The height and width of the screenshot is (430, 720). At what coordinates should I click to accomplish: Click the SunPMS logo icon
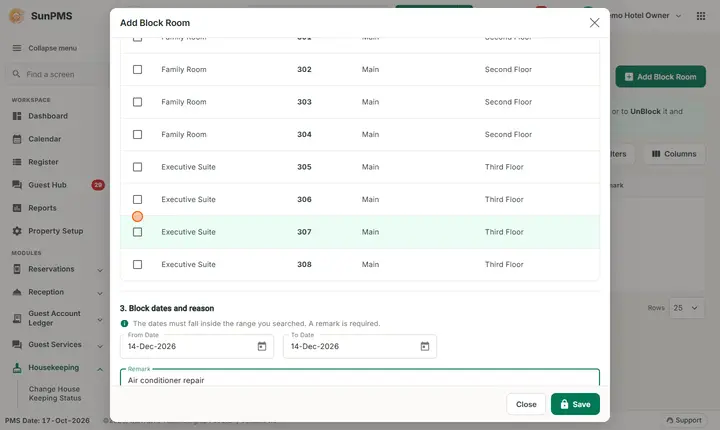17,16
